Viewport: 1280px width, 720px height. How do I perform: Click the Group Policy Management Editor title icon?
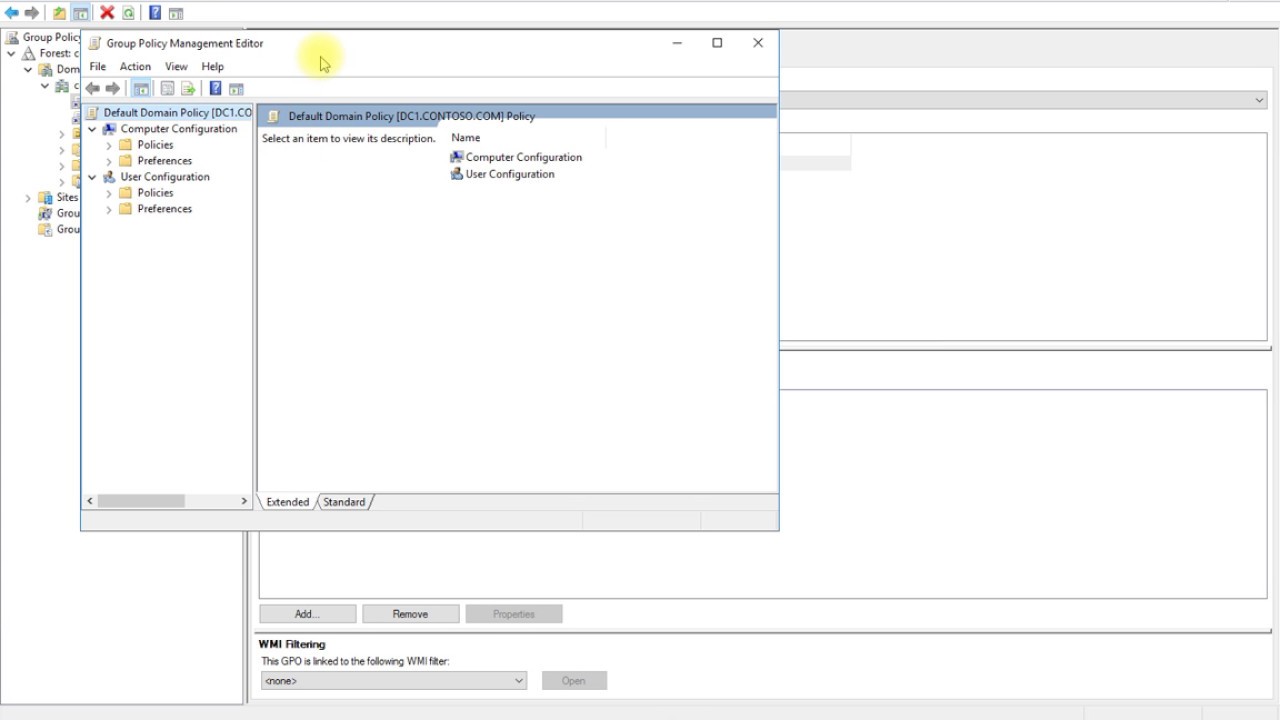pyautogui.click(x=95, y=43)
